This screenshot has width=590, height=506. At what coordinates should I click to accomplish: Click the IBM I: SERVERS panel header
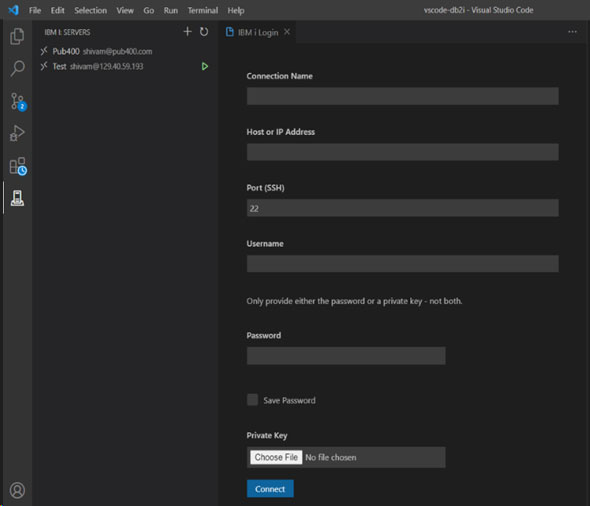[x=67, y=32]
